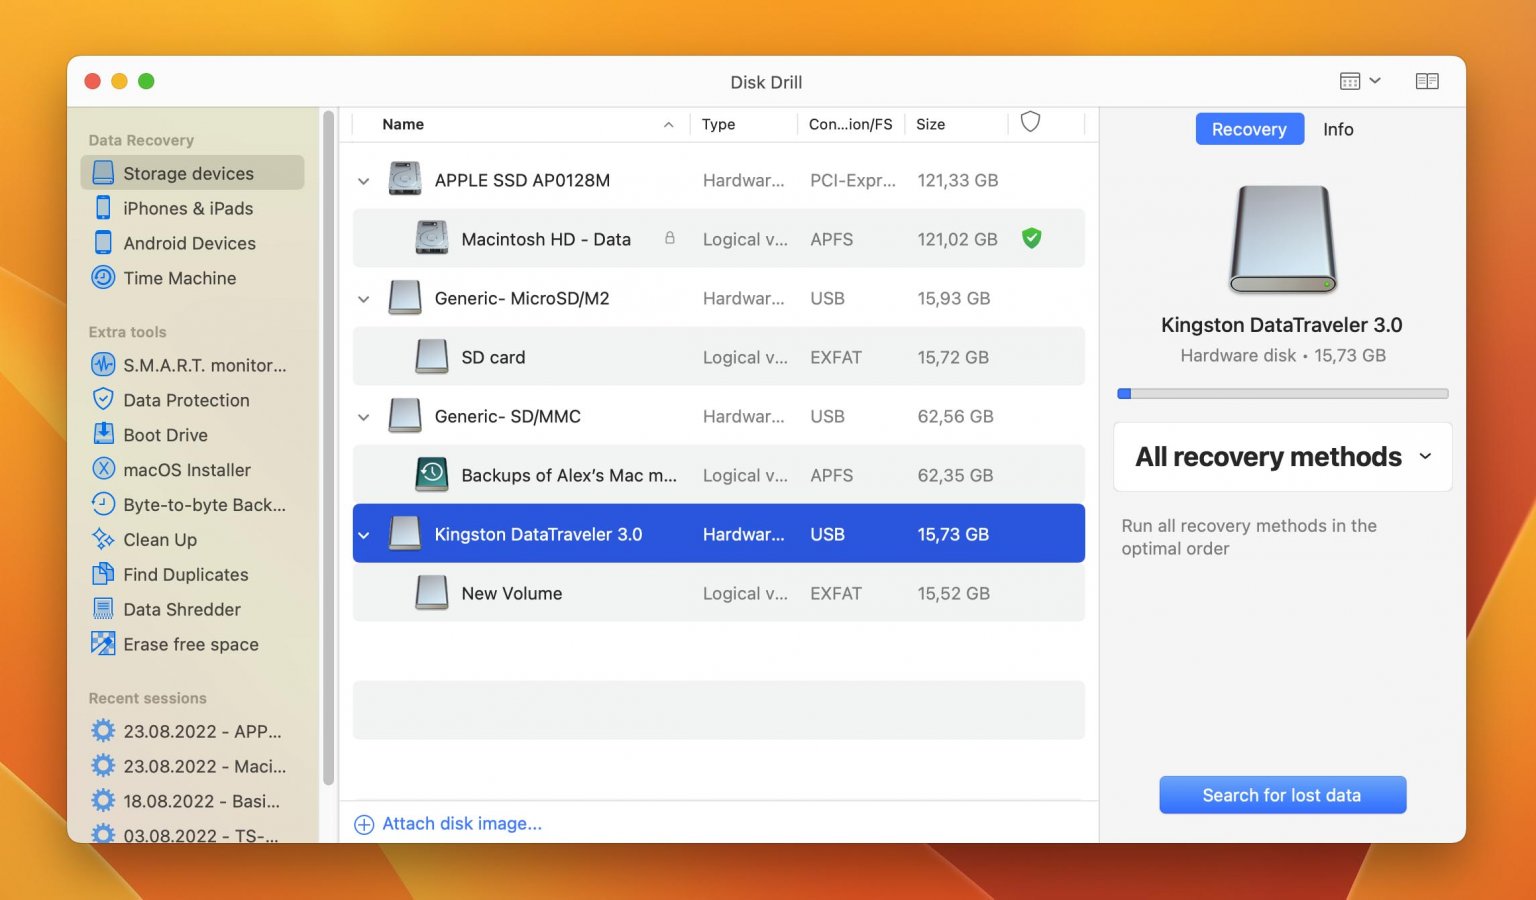Click Search for lost data button
This screenshot has width=1536, height=900.
coord(1281,795)
